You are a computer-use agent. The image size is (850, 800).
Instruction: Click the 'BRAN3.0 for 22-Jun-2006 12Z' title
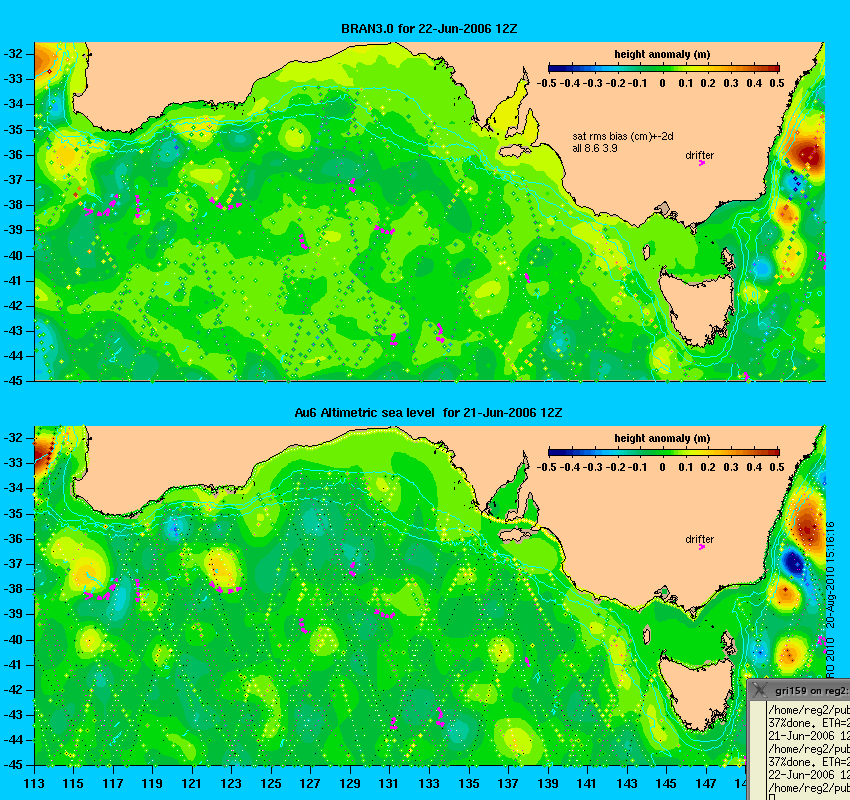[x=429, y=29]
